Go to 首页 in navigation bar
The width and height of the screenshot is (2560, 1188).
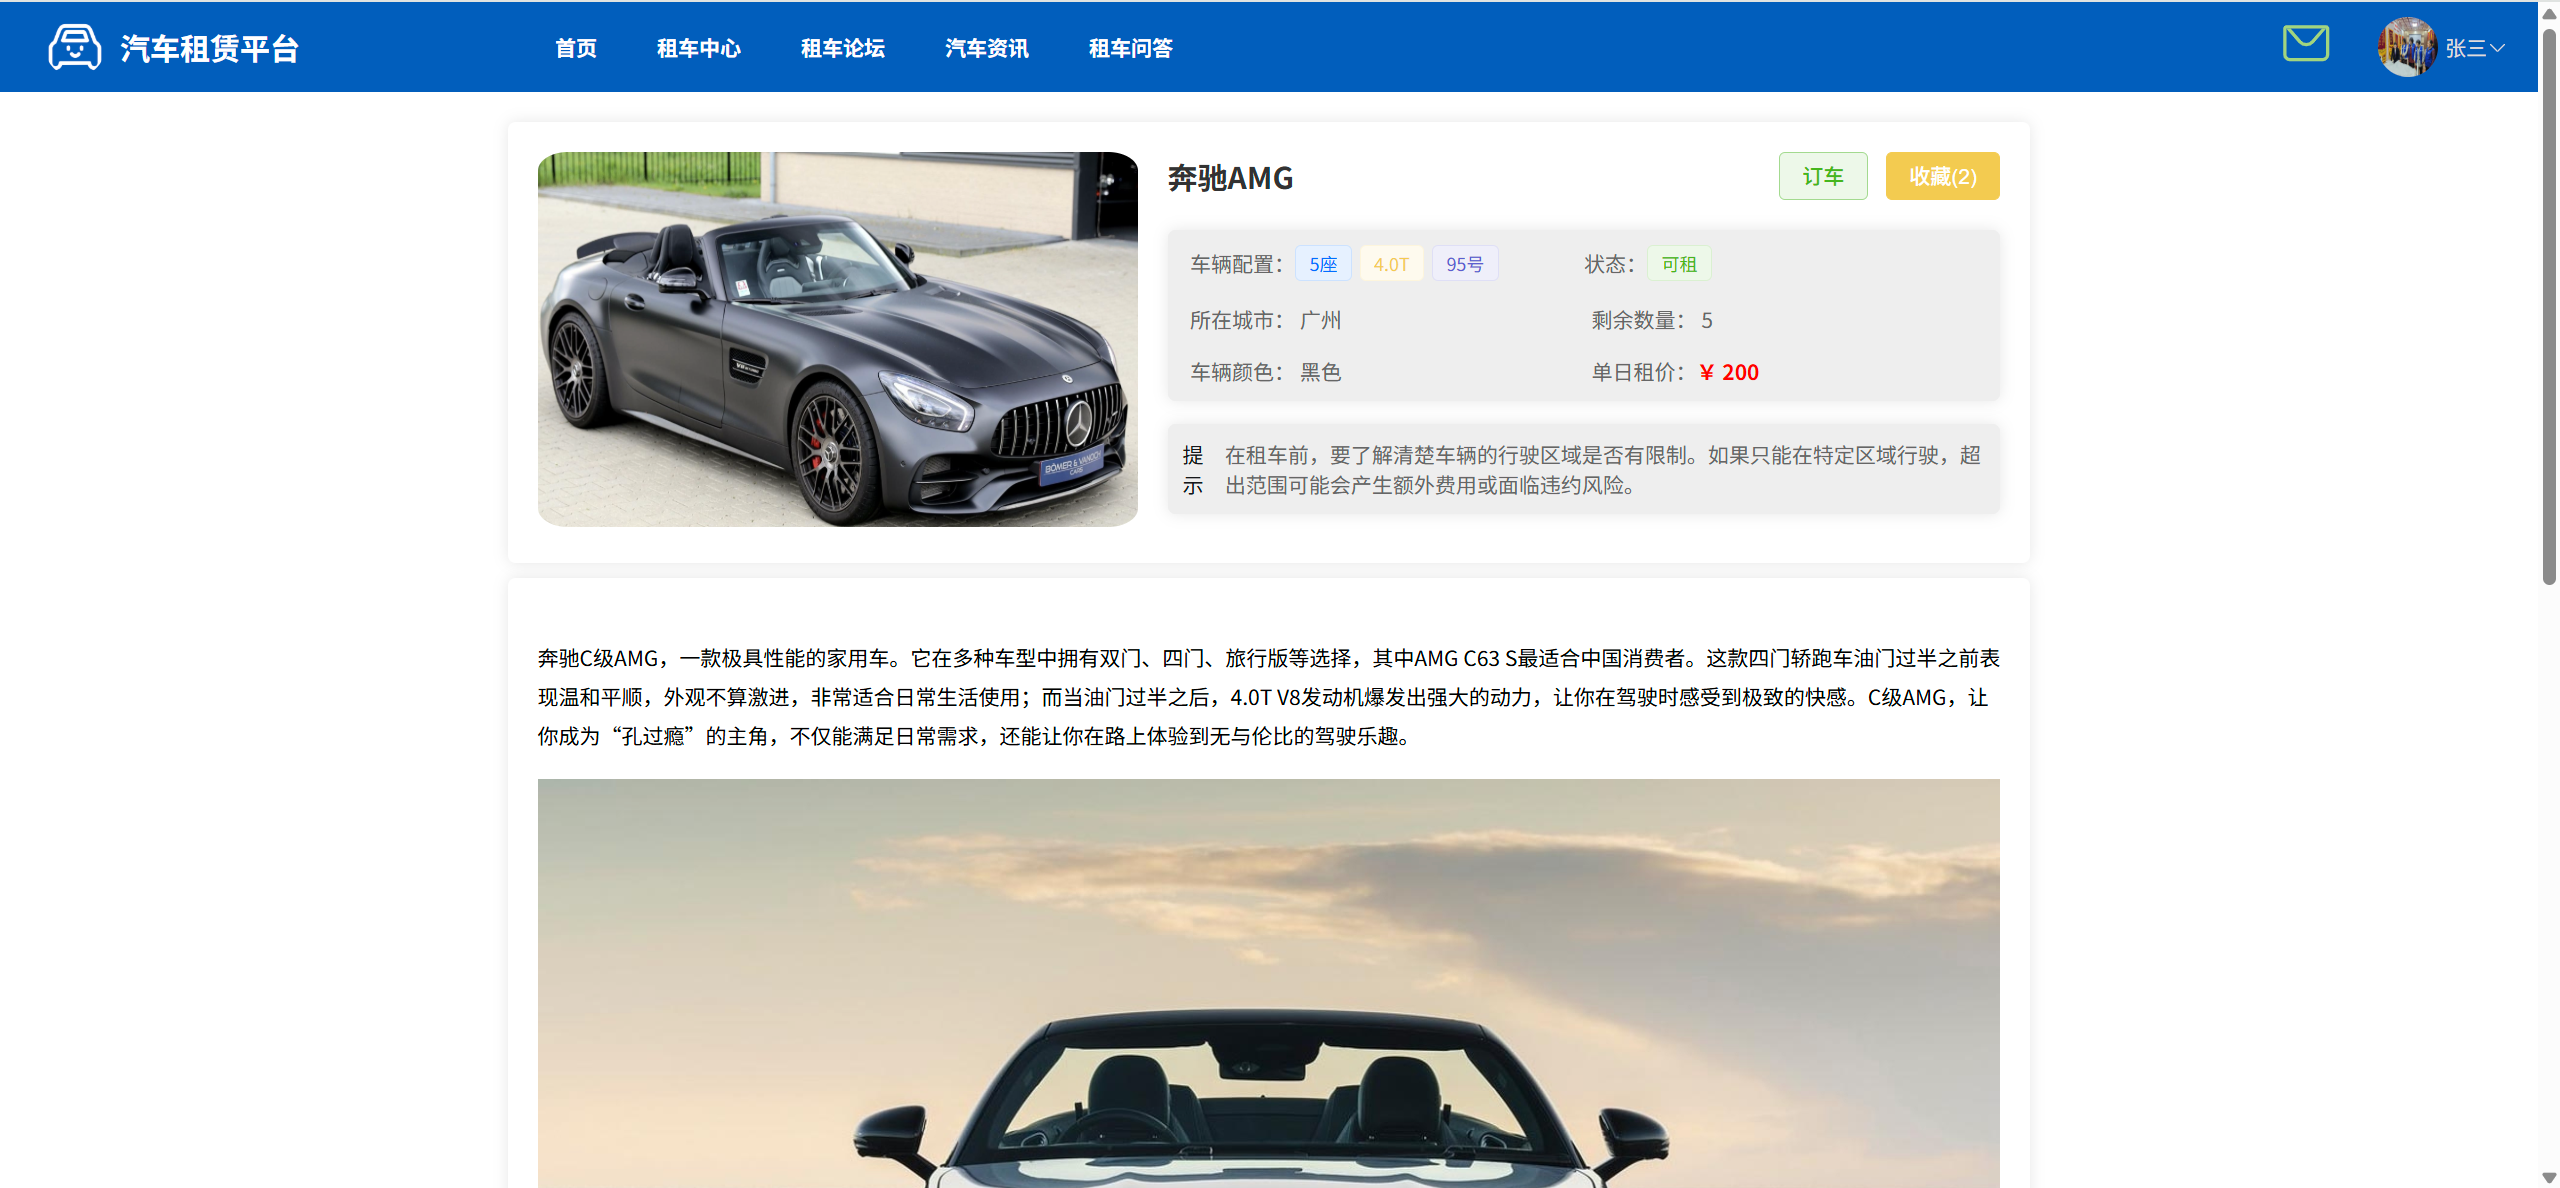click(x=575, y=48)
